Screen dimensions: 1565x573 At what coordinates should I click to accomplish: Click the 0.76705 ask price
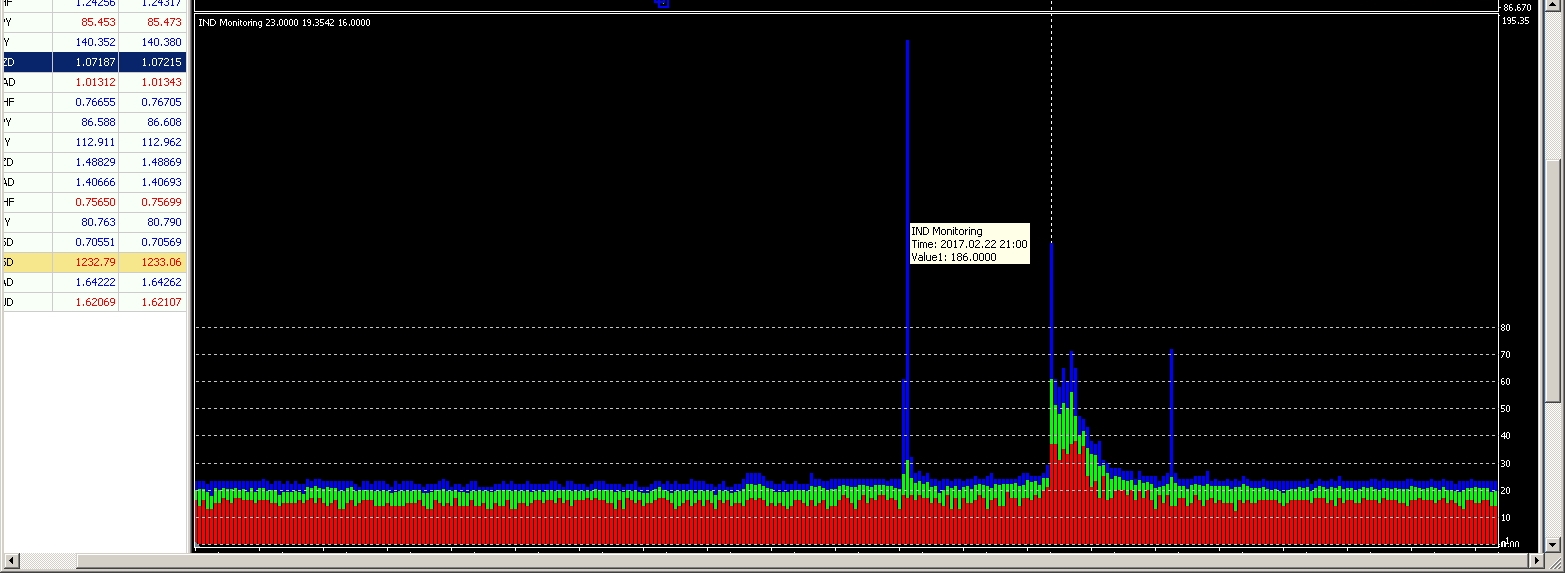point(153,102)
